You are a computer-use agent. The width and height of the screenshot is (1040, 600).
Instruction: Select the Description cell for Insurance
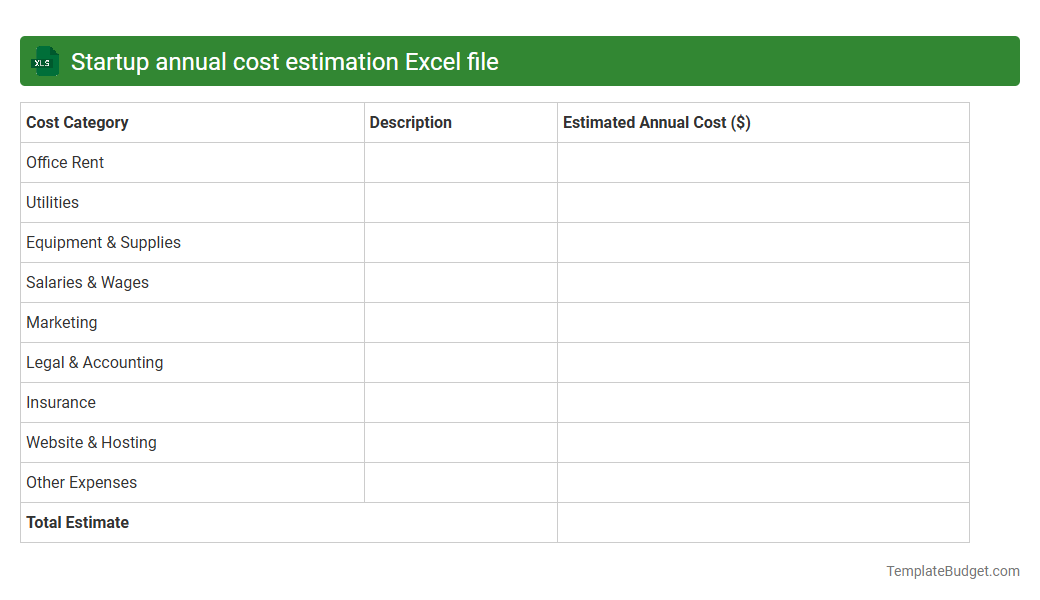tap(460, 402)
